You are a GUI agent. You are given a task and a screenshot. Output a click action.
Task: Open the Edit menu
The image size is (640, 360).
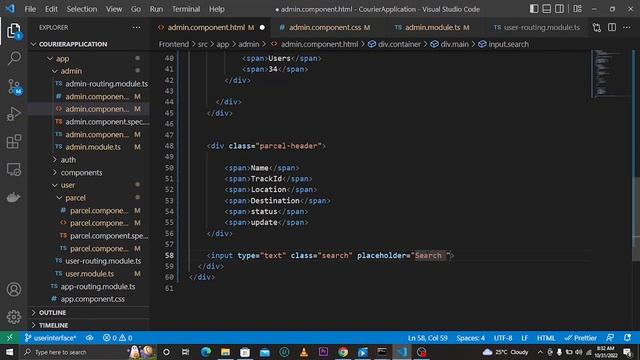point(51,9)
